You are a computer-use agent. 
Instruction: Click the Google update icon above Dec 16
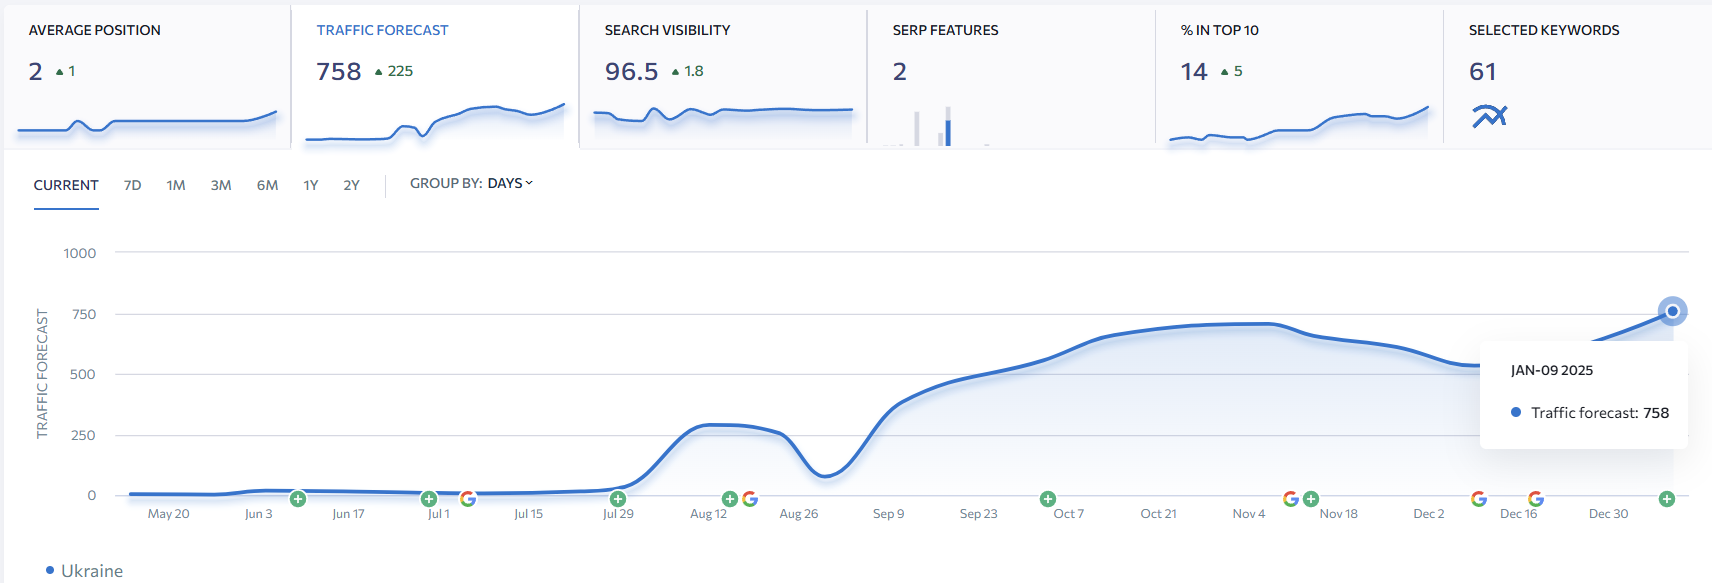pyautogui.click(x=1535, y=499)
